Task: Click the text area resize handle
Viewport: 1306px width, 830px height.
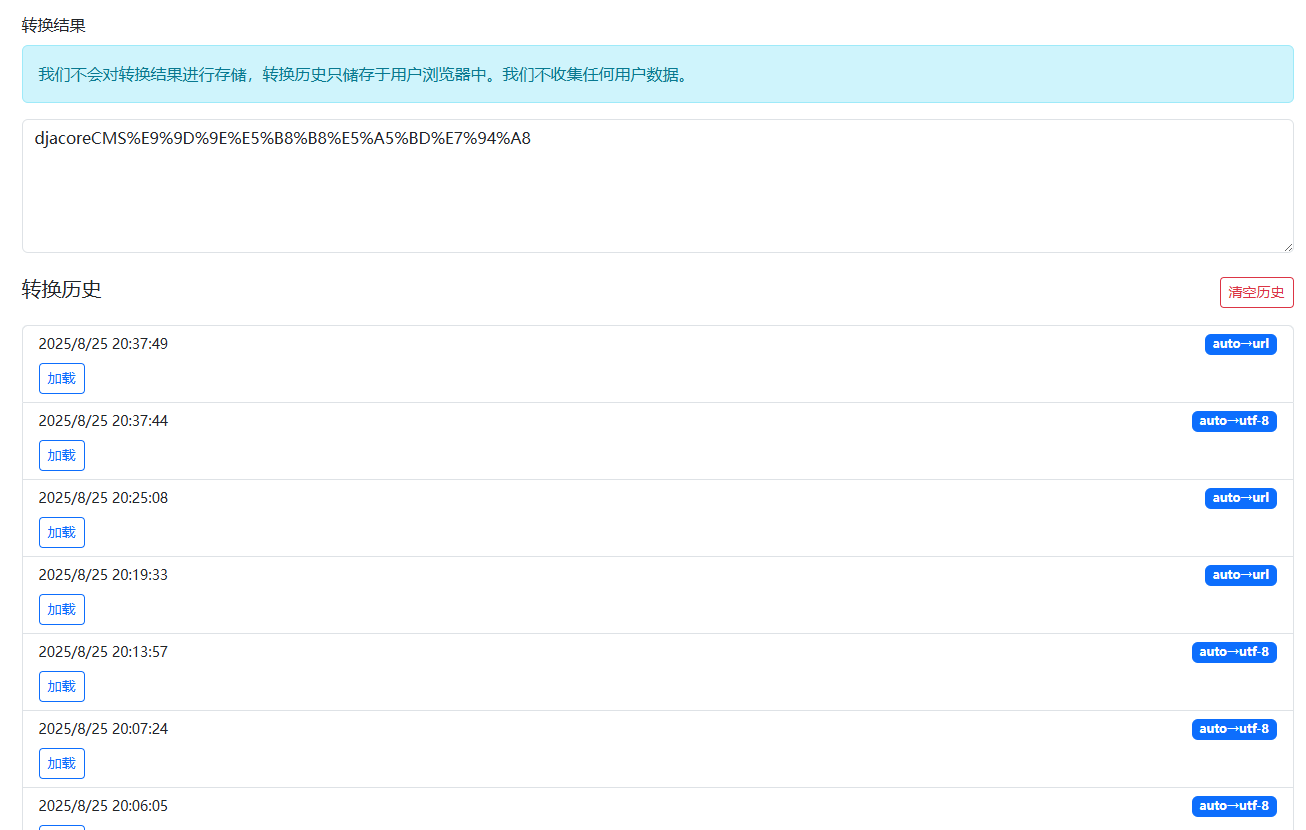Action: (1286, 245)
